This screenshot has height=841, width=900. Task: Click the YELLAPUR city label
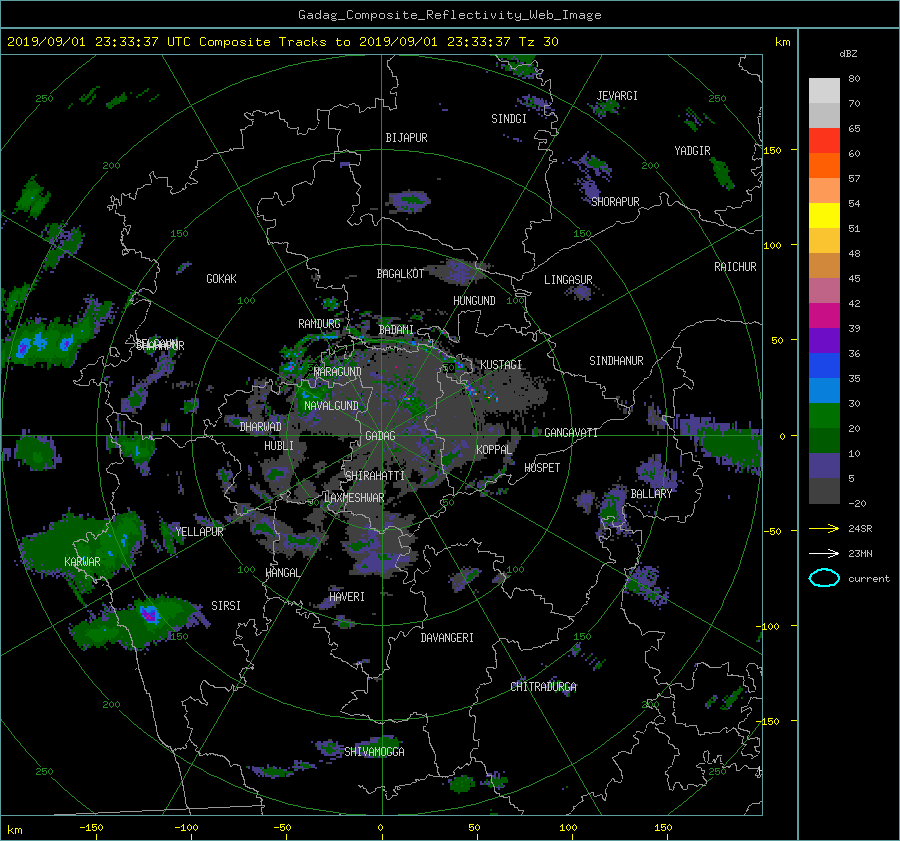coord(200,532)
